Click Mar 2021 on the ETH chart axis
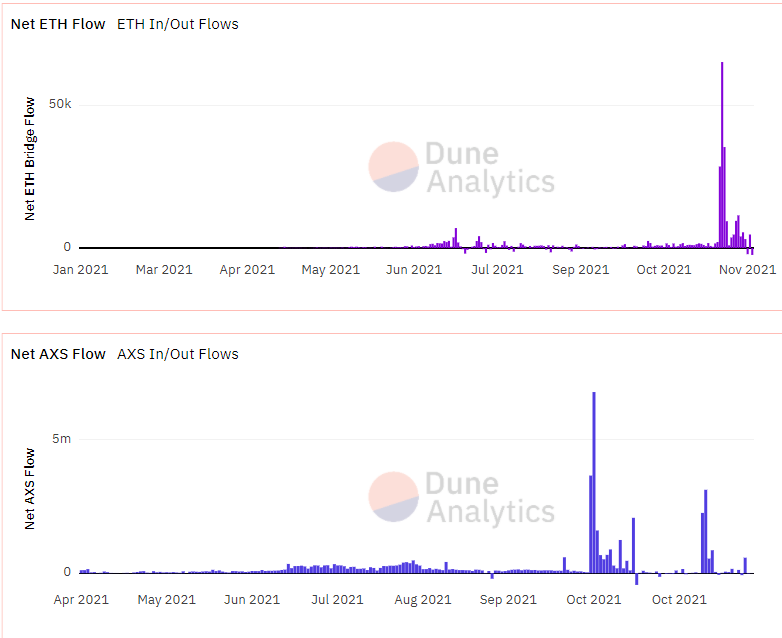This screenshot has width=782, height=638. point(164,269)
